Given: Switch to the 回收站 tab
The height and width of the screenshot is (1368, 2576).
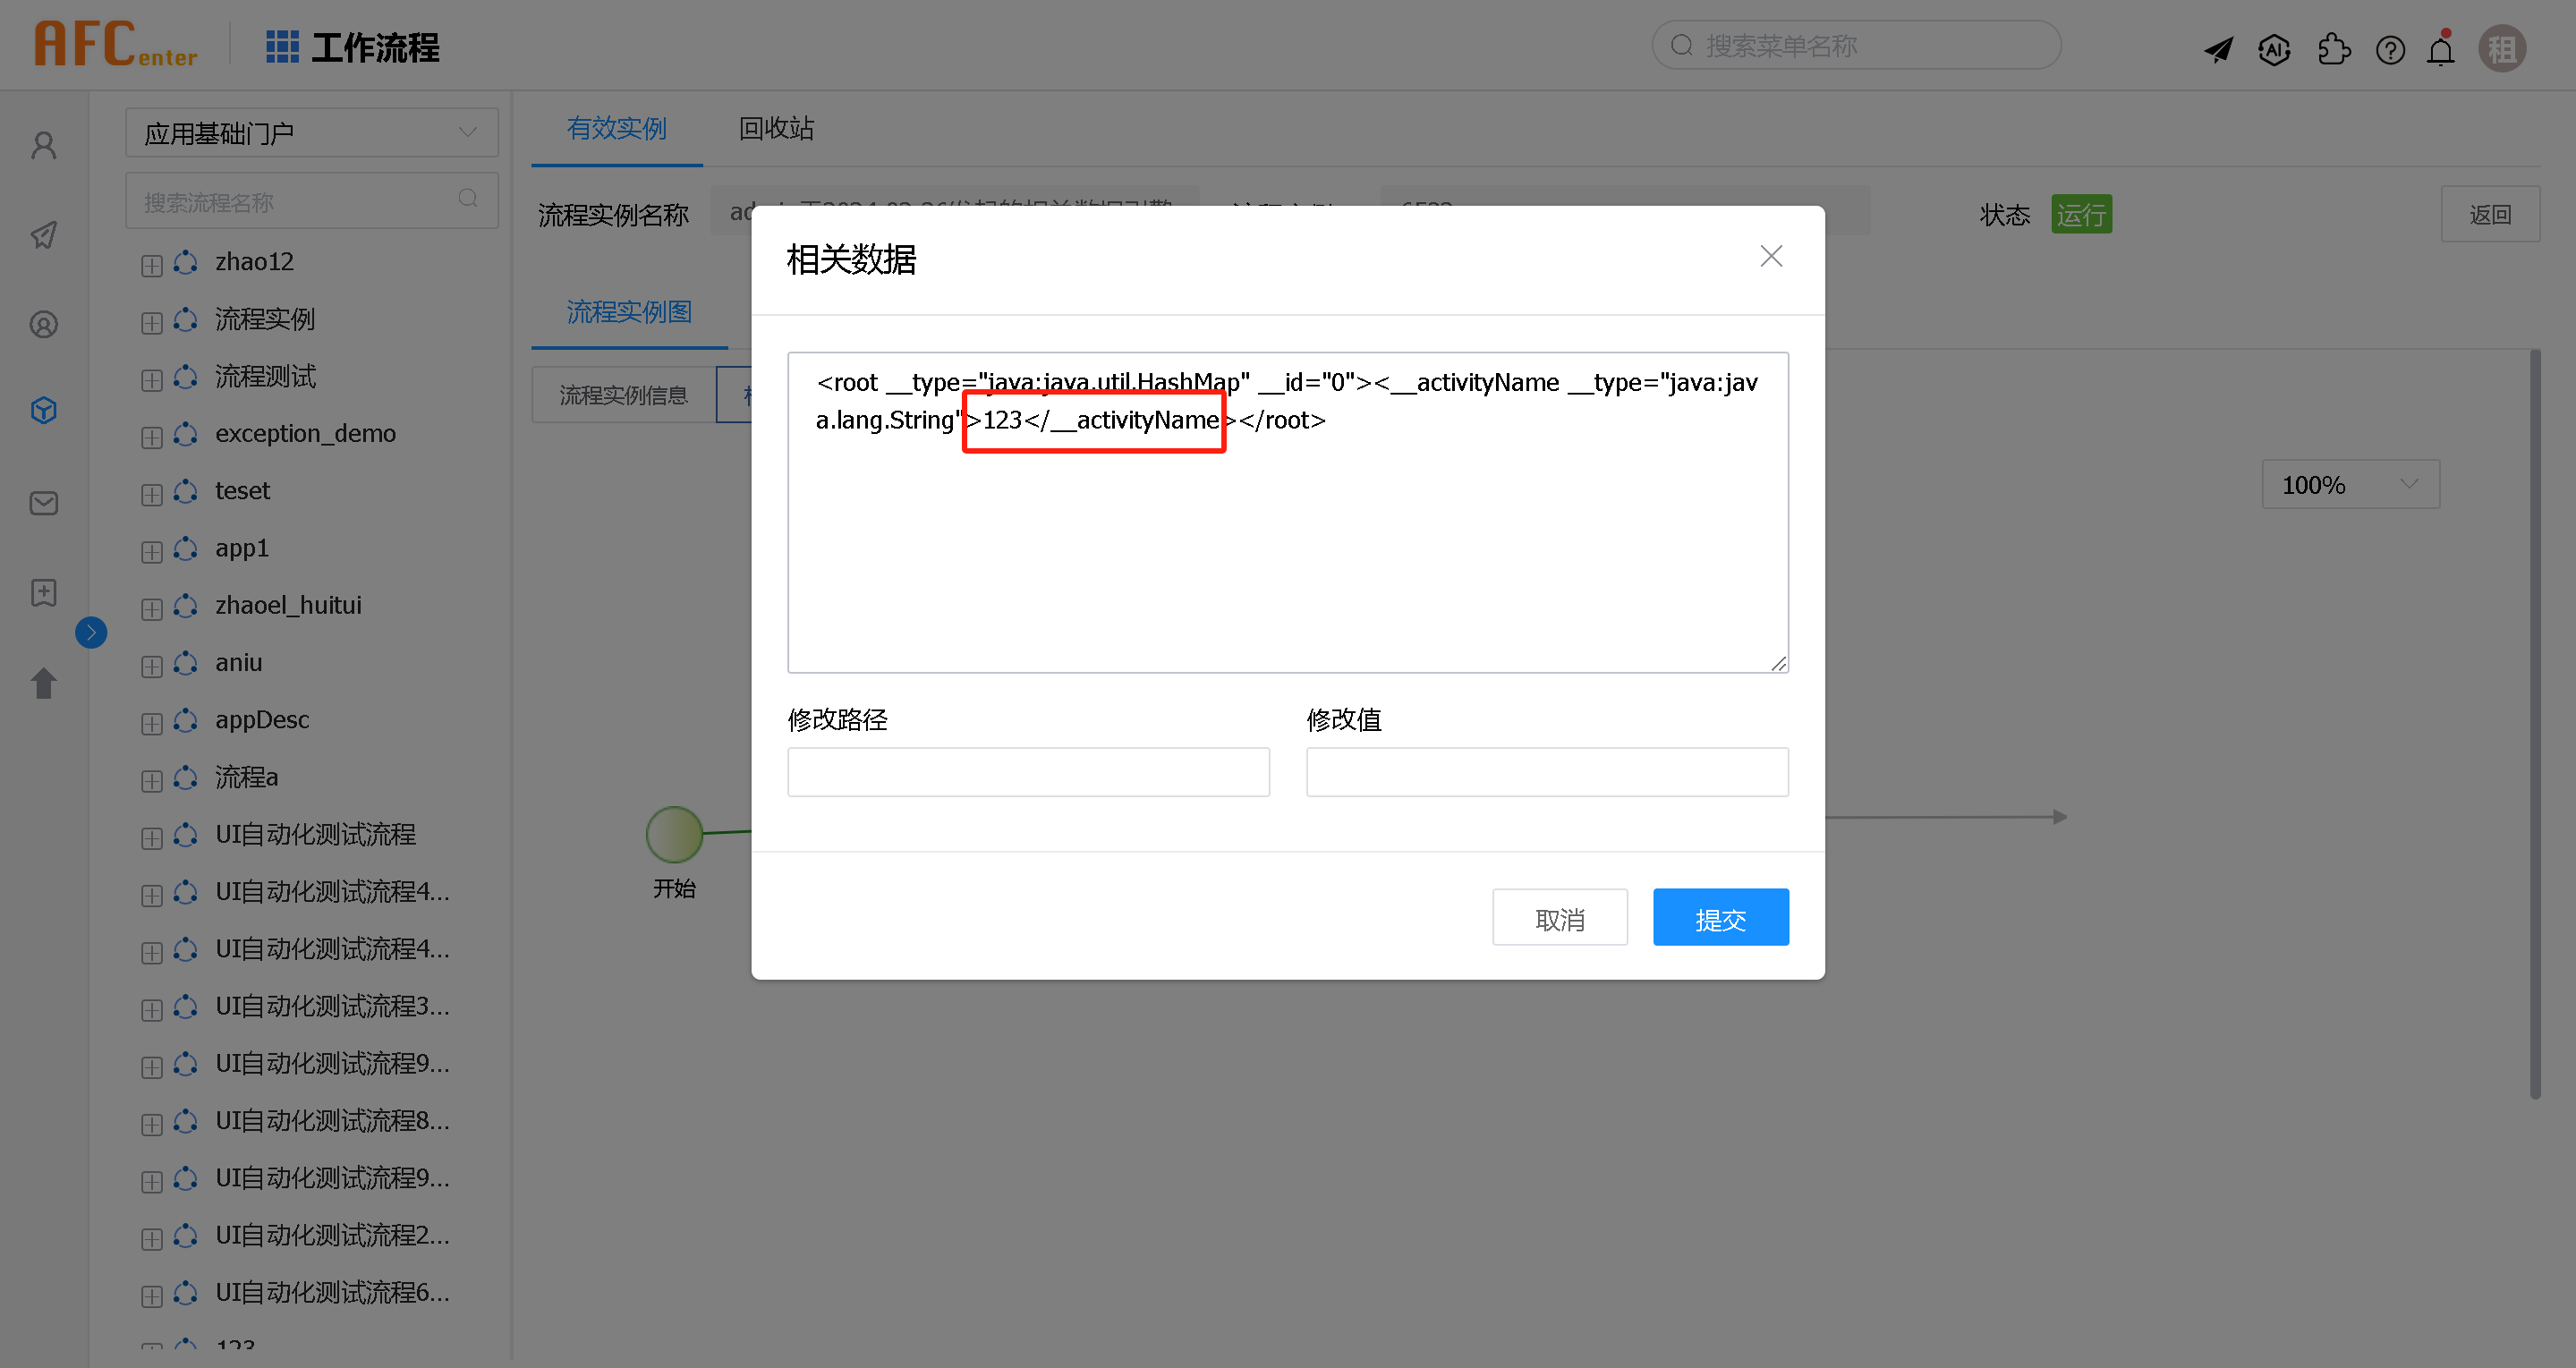Looking at the screenshot, I should [775, 128].
